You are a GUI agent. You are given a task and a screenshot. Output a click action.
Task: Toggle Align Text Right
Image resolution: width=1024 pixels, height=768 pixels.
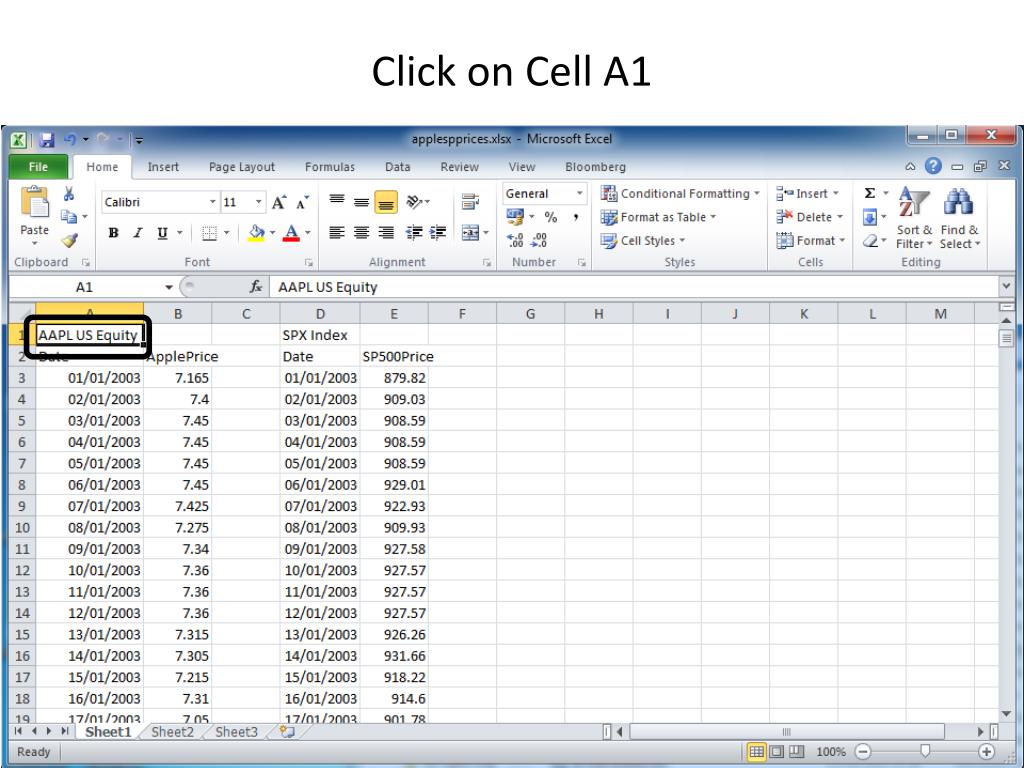click(386, 232)
